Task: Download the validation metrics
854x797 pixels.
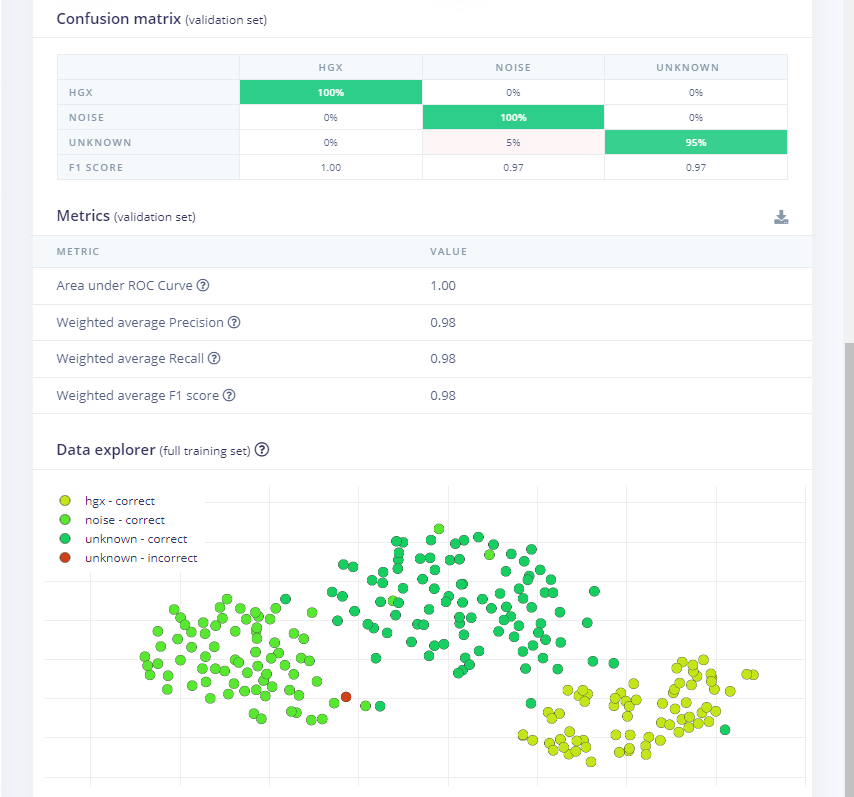Action: click(x=781, y=217)
